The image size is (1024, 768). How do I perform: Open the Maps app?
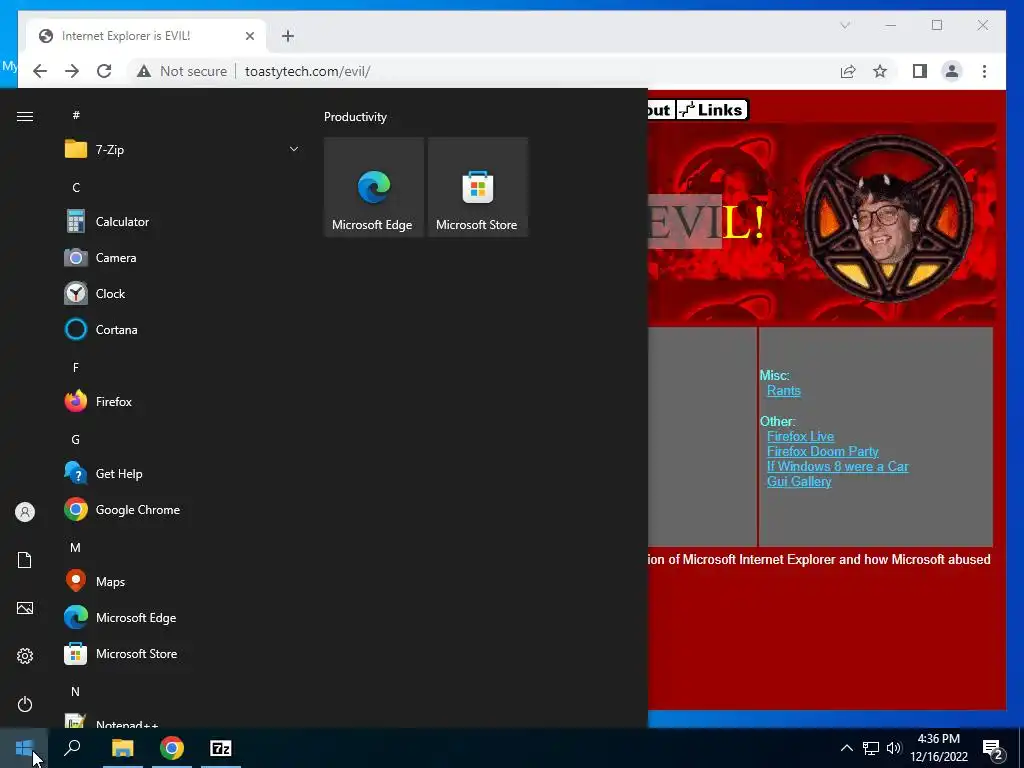(x=182, y=582)
